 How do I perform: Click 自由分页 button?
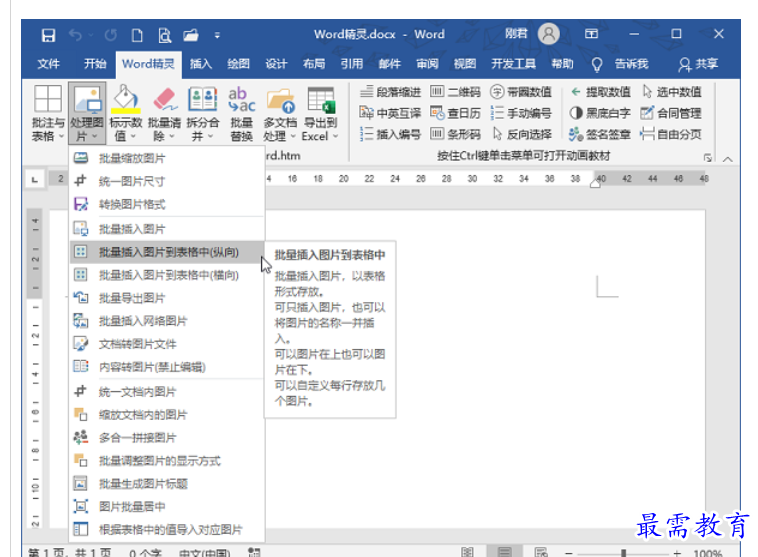pos(671,134)
